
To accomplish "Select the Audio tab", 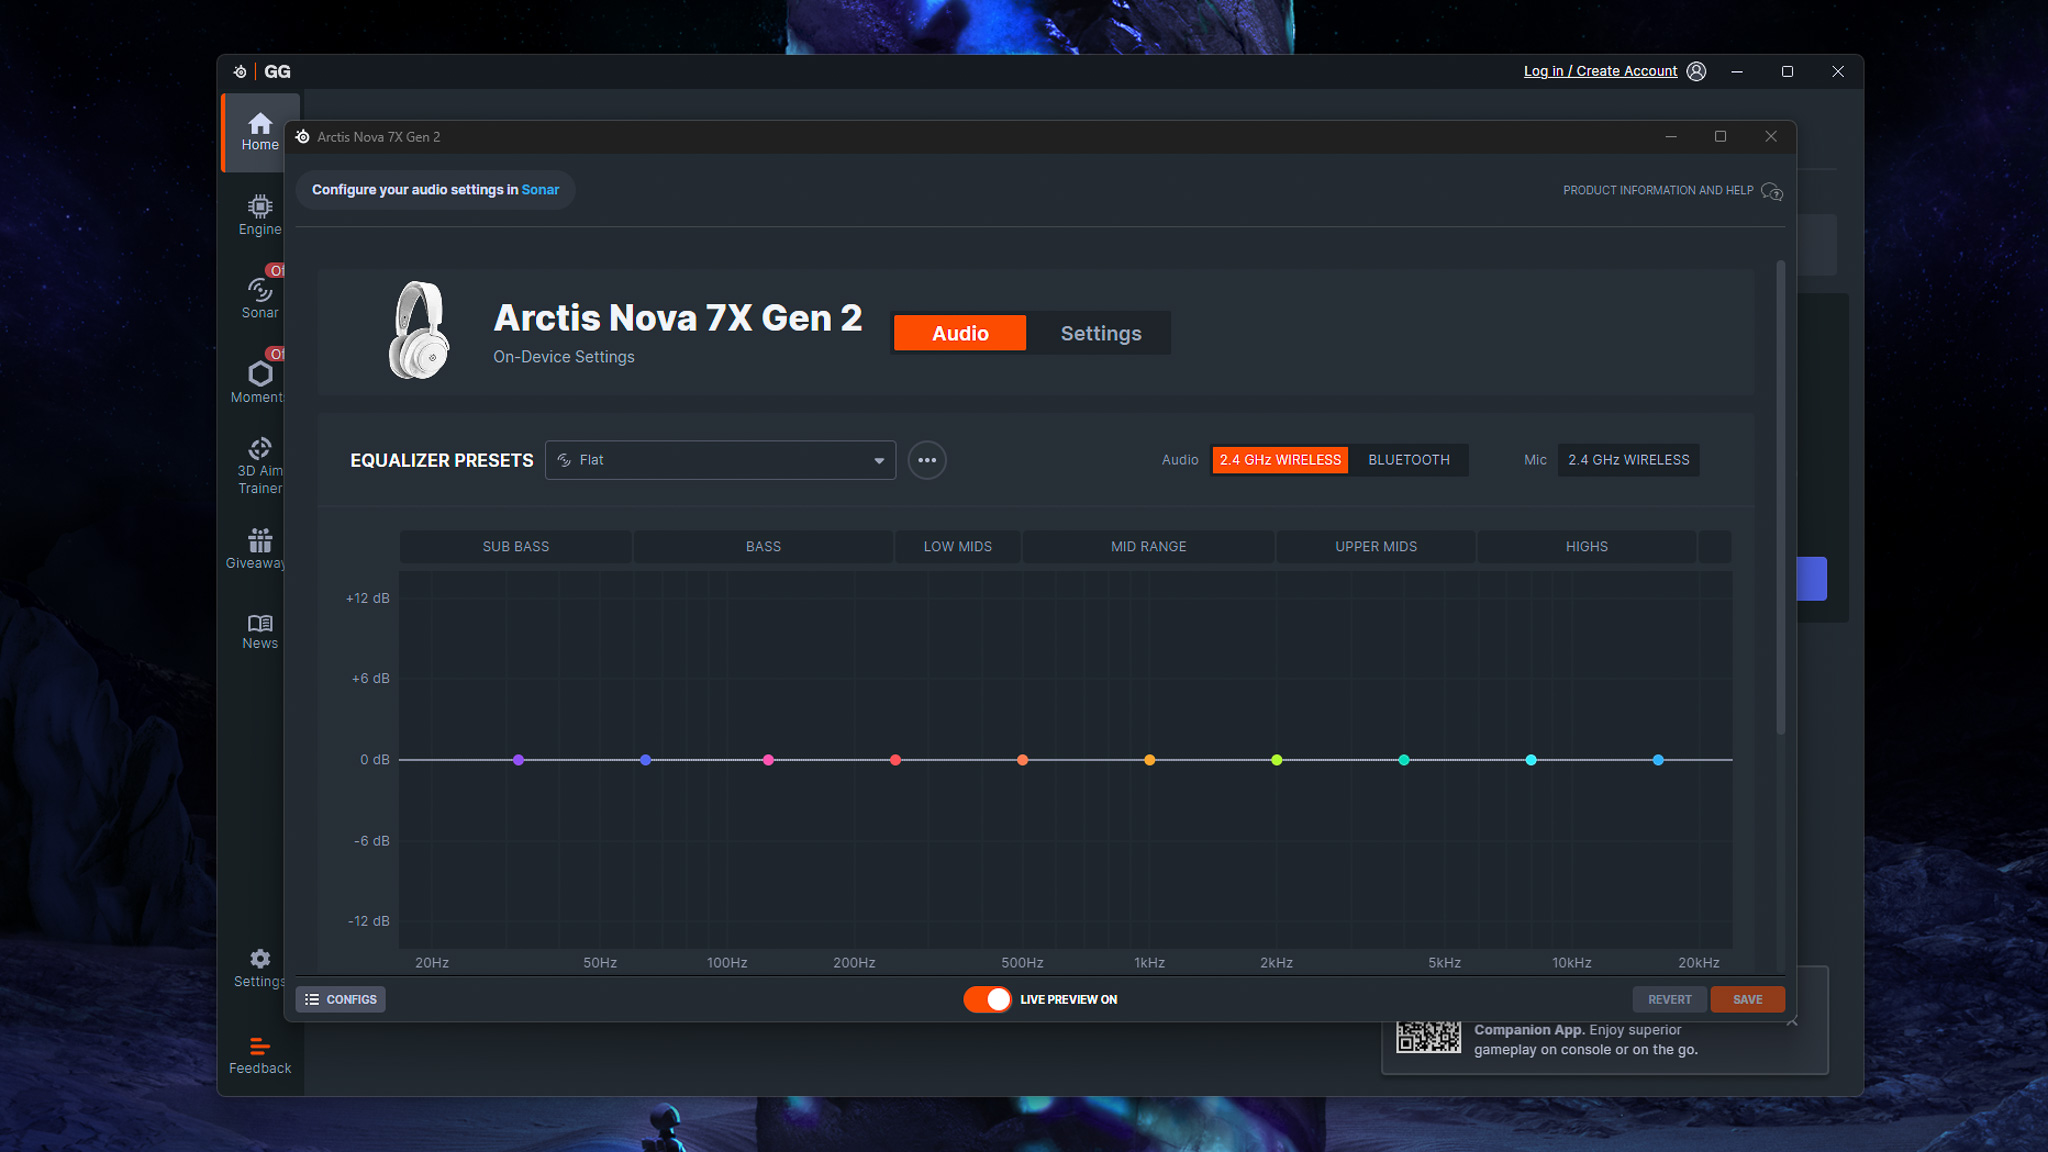I will [x=959, y=333].
